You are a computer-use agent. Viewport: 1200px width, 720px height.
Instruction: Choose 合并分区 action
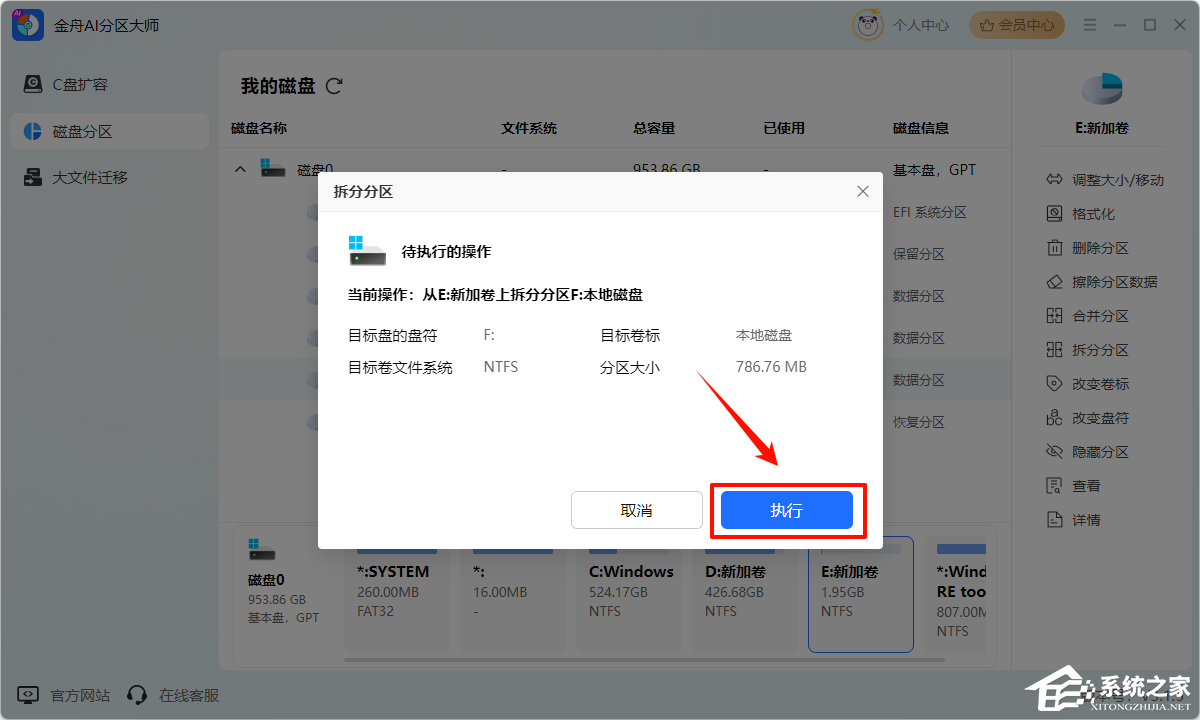tap(1087, 316)
